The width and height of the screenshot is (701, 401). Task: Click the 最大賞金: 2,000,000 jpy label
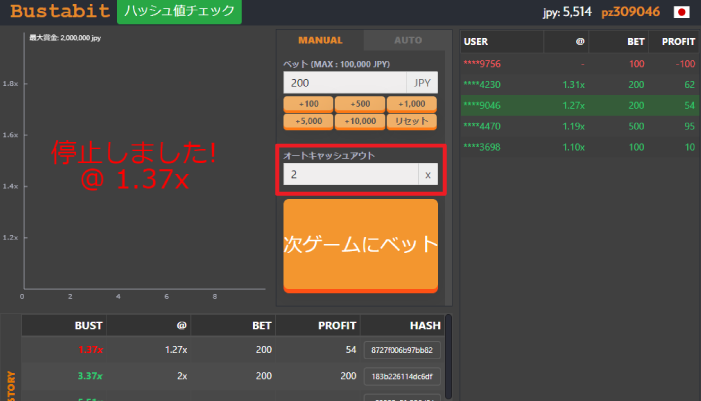point(65,38)
